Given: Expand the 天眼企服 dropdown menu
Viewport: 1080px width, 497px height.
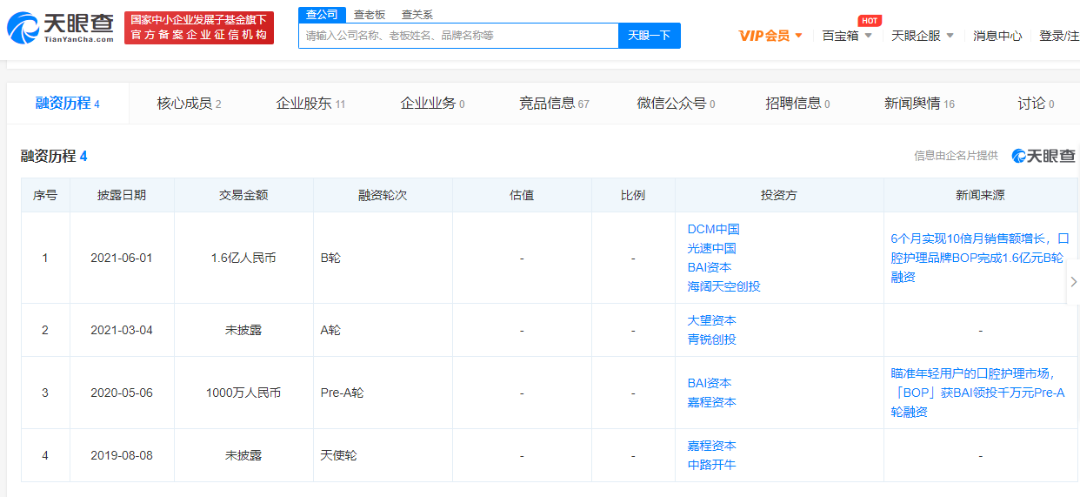Looking at the screenshot, I should (x=922, y=36).
